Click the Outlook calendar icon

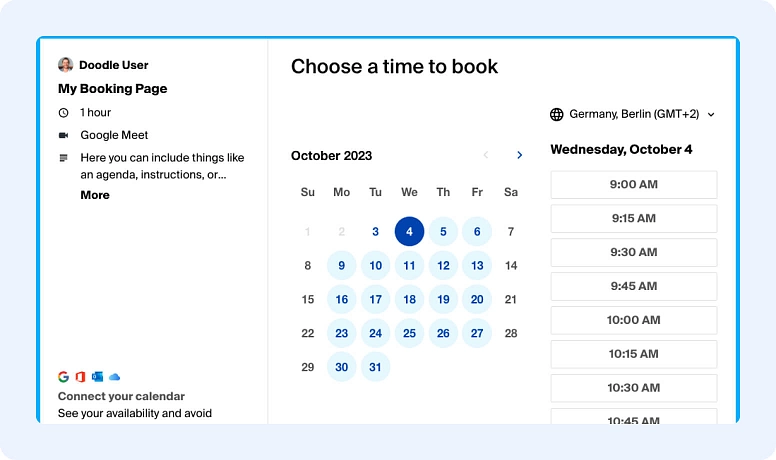[97, 377]
